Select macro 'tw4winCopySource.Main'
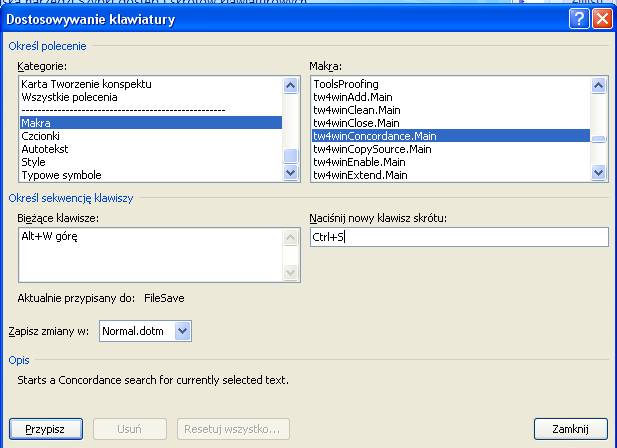This screenshot has height=448, width=617. coord(451,149)
